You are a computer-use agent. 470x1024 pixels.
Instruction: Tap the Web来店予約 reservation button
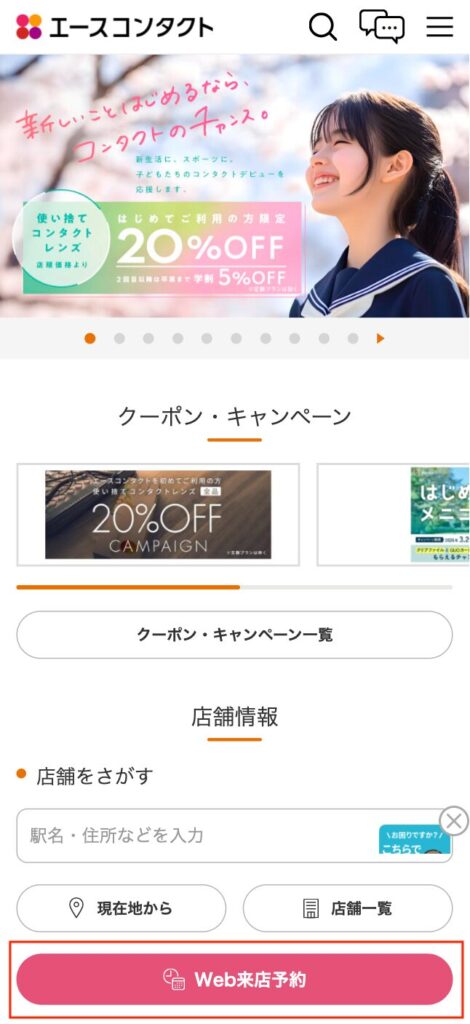click(234, 979)
